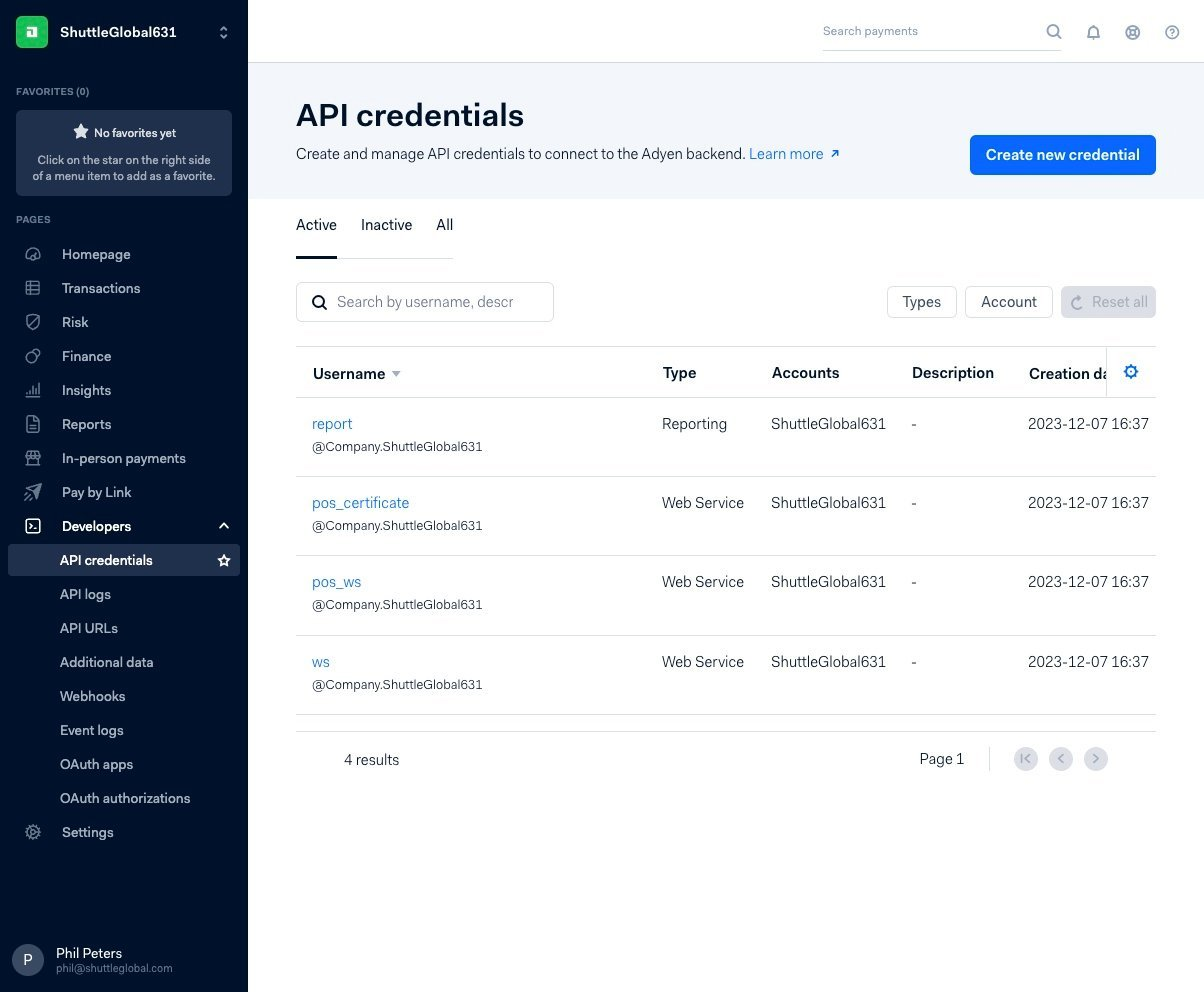Click the reset arrow icon in the Reset all button
The image size is (1204, 992).
(1077, 302)
